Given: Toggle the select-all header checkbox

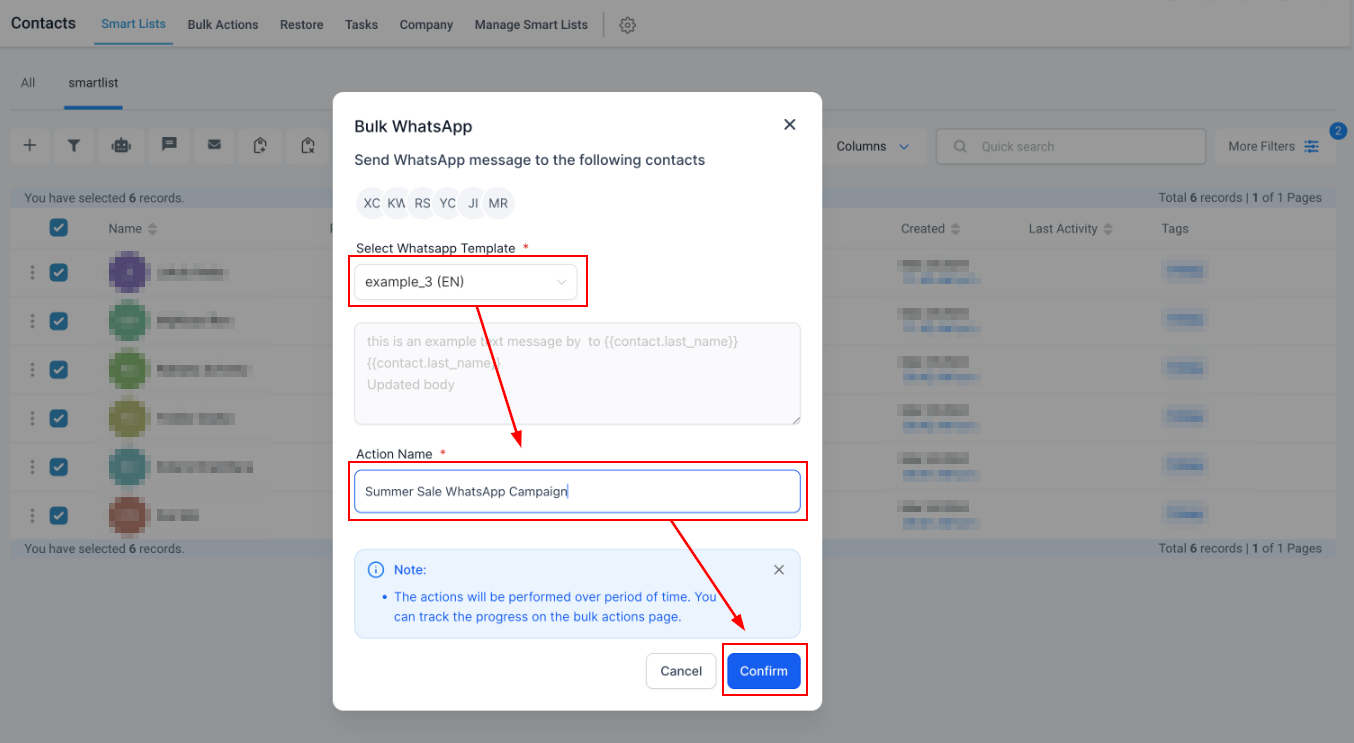Looking at the screenshot, I should click(x=59, y=228).
